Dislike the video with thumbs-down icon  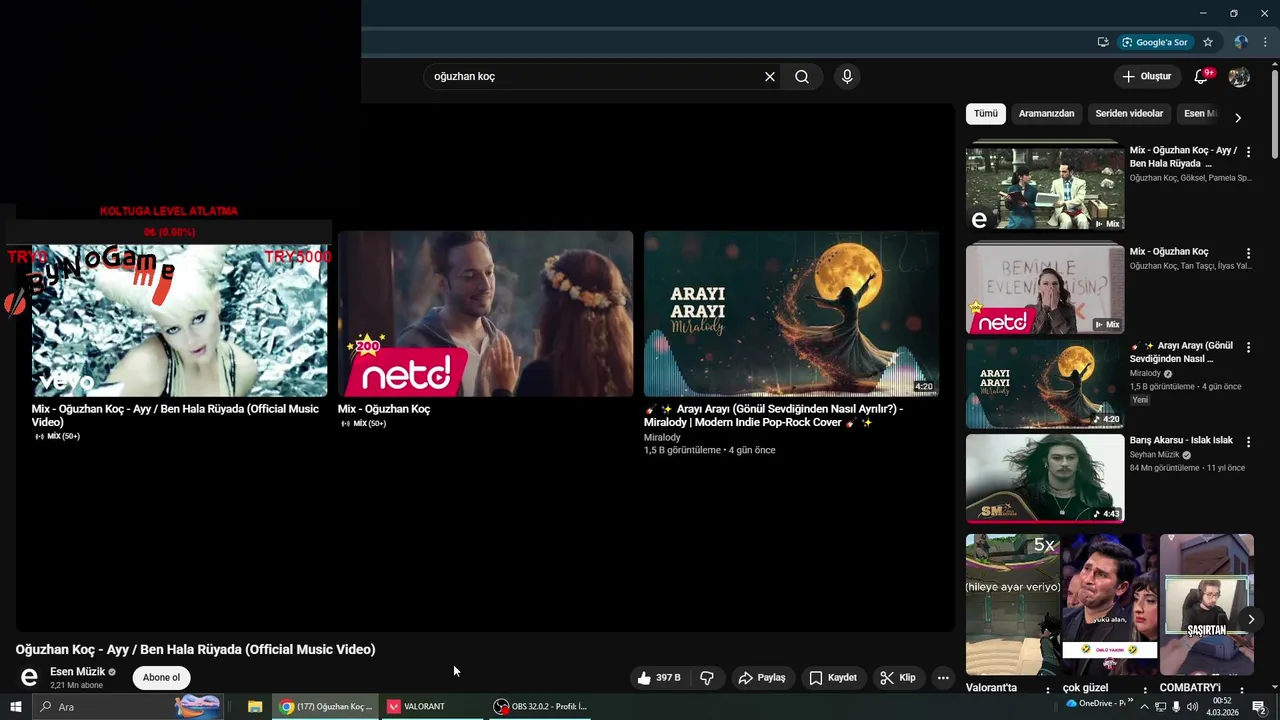coord(707,678)
